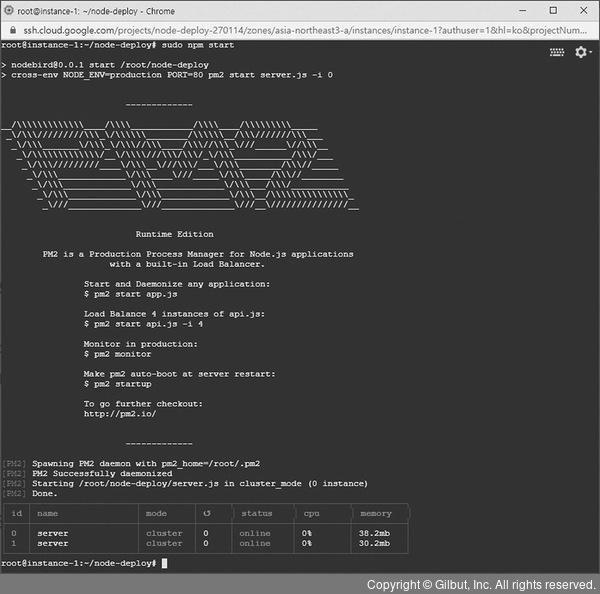The height and width of the screenshot is (594, 600).
Task: Click 'PM2 is a Production Process Manager' line
Action: (x=198, y=254)
